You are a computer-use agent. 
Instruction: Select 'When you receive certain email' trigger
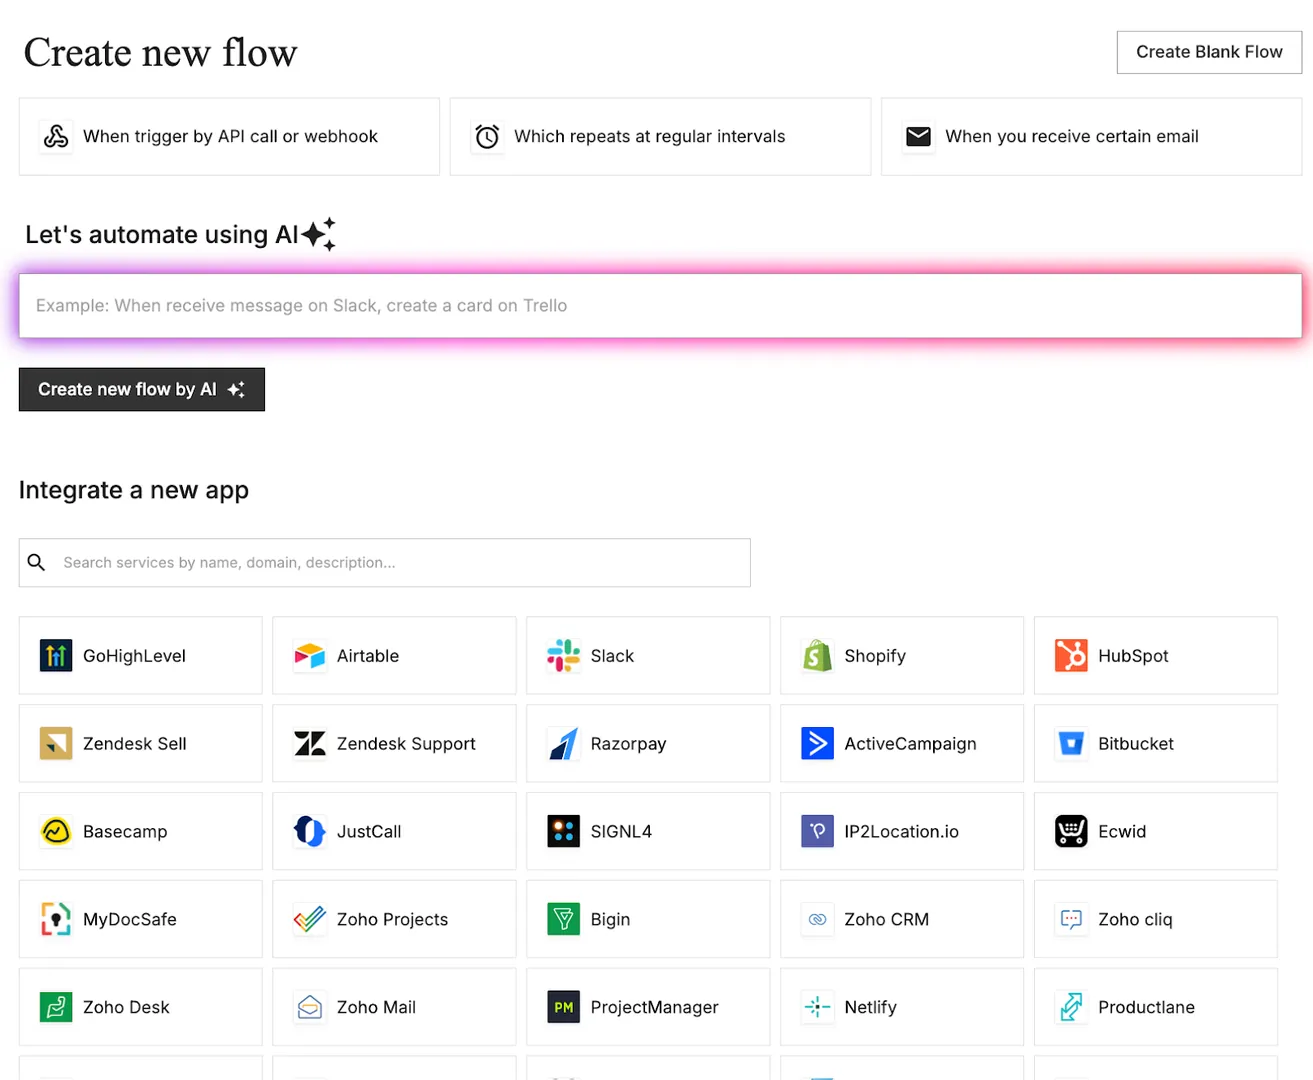[x=1091, y=137]
